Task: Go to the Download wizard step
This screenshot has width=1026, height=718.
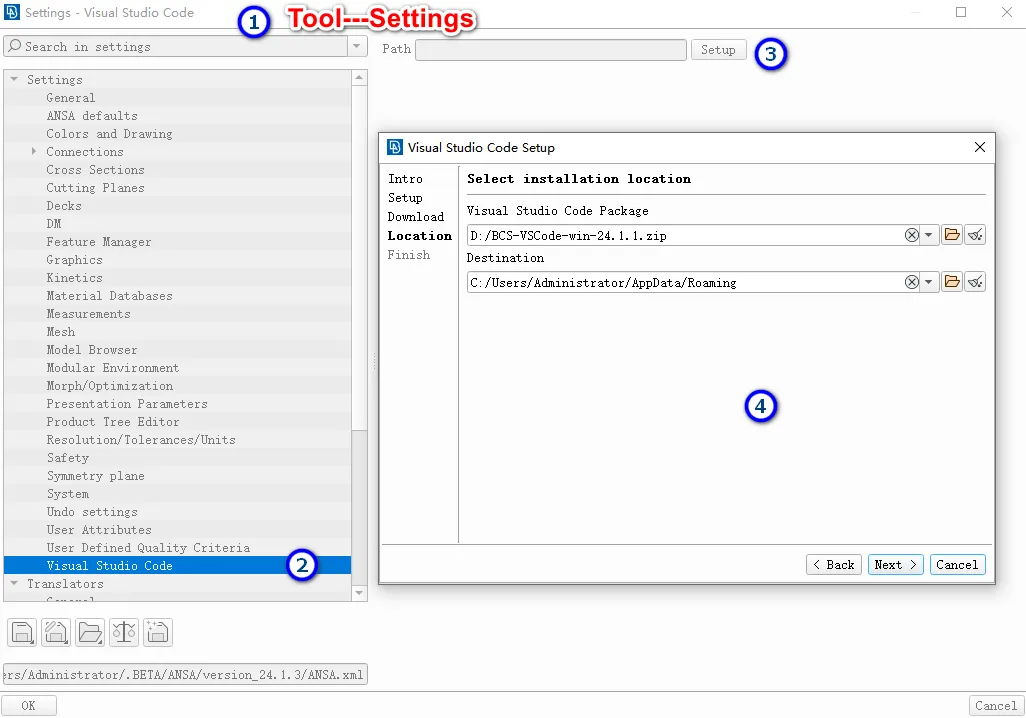Action: pyautogui.click(x=416, y=217)
